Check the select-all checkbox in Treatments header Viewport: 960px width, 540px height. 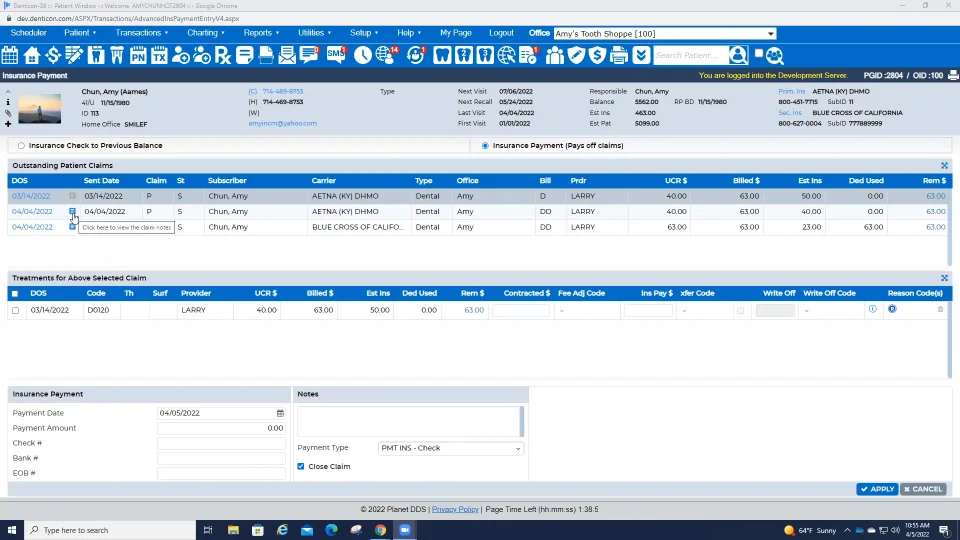coord(15,294)
